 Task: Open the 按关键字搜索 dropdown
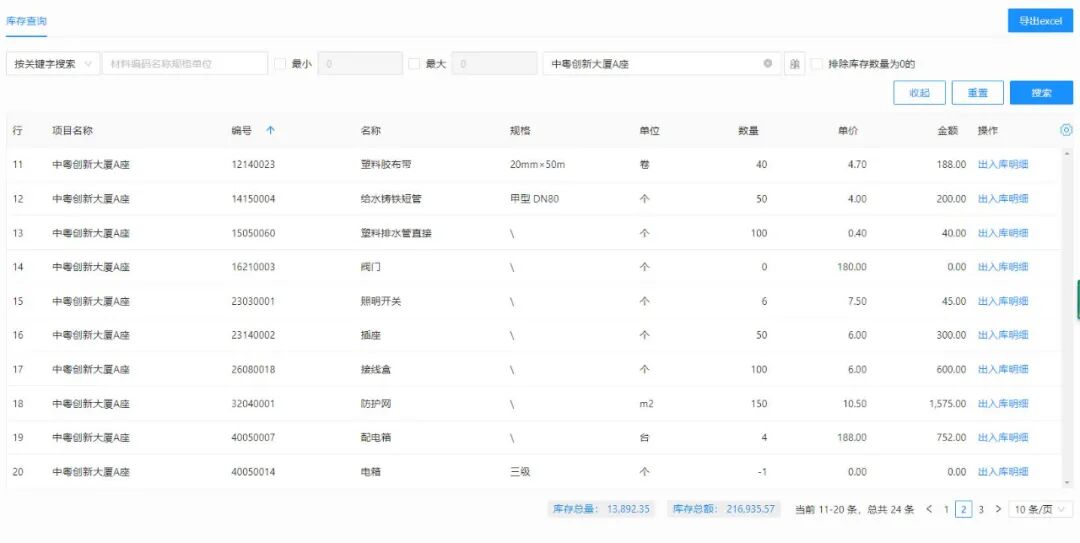coord(53,63)
